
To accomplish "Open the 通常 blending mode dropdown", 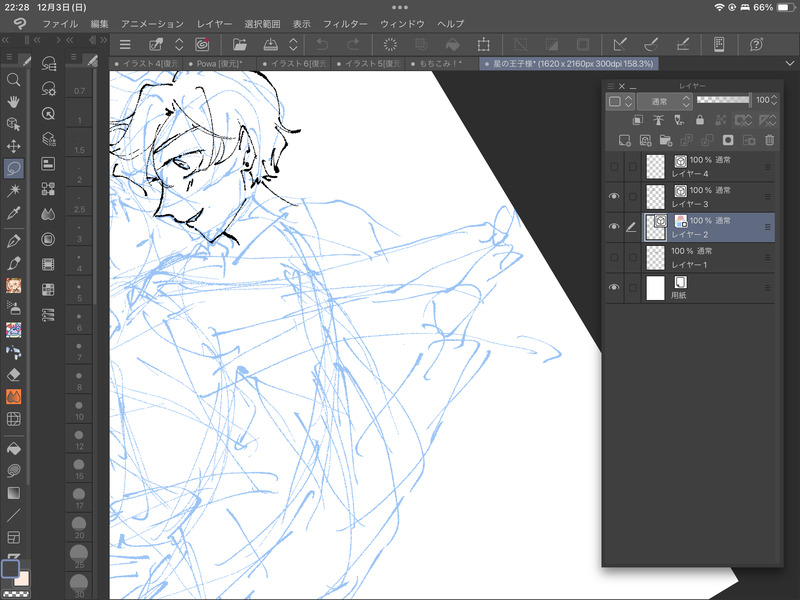I will 664,102.
